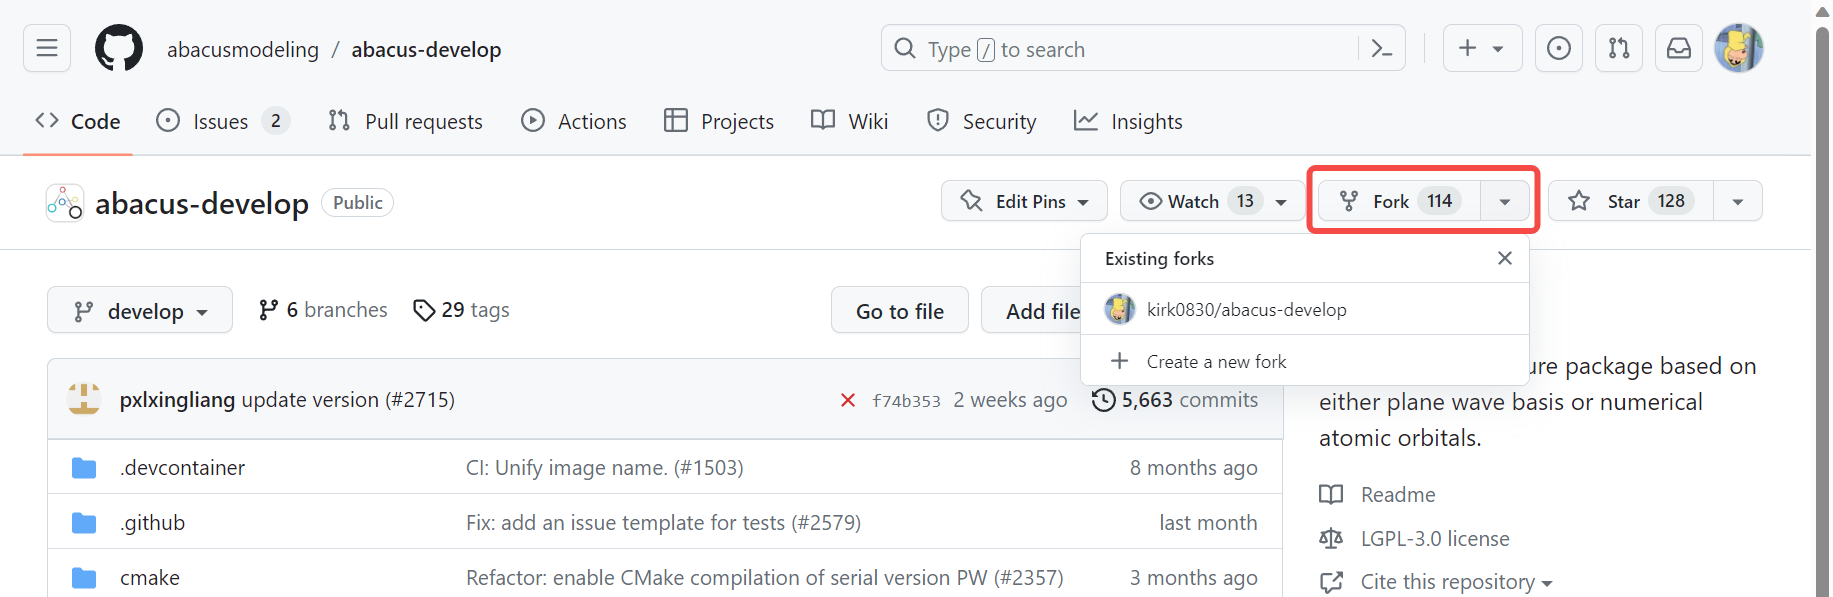Image resolution: width=1833 pixels, height=597 pixels.
Task: Focus the Type to search field
Action: coord(1120,49)
